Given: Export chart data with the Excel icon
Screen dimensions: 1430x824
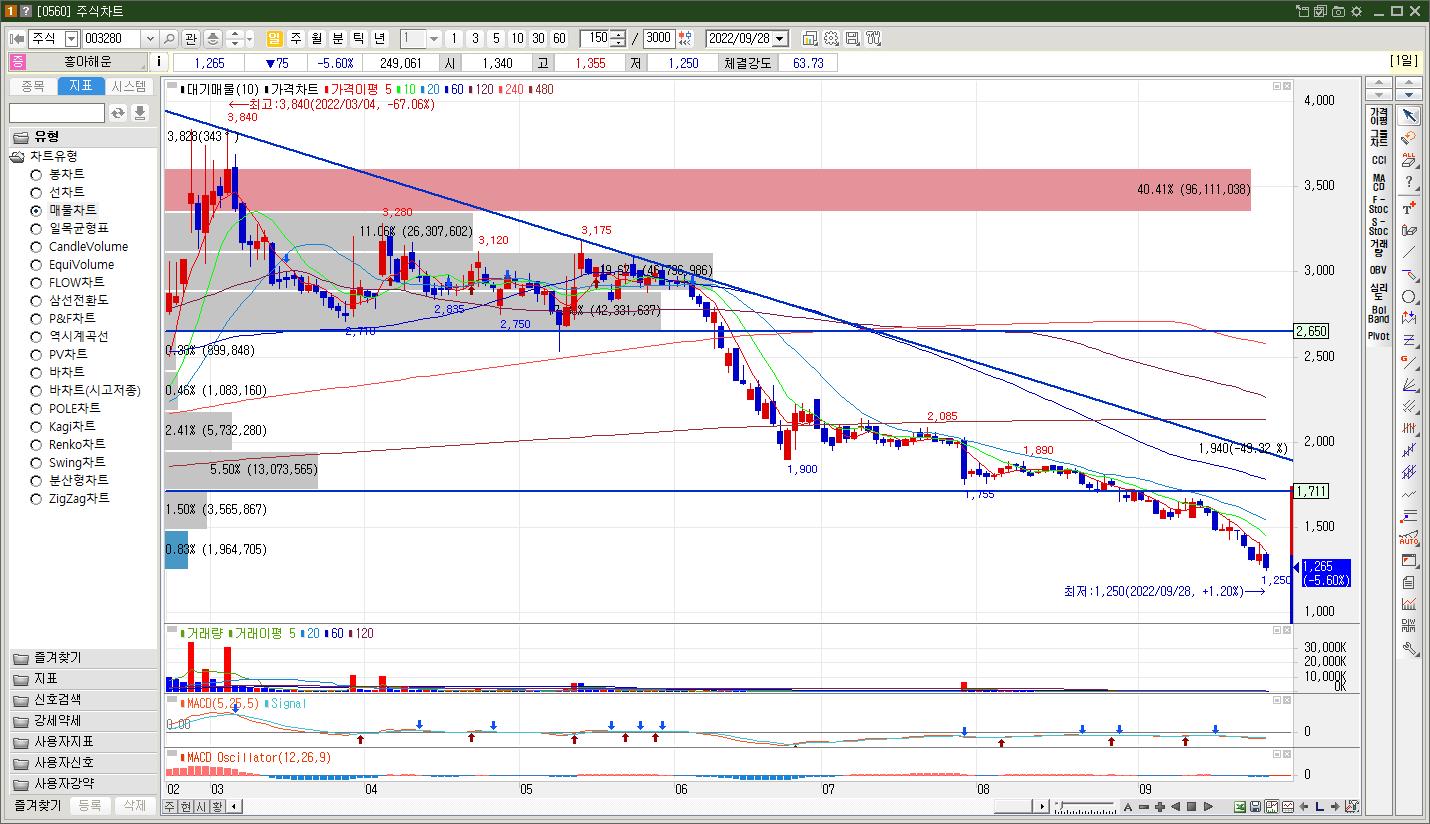Looking at the screenshot, I should tap(1240, 807).
